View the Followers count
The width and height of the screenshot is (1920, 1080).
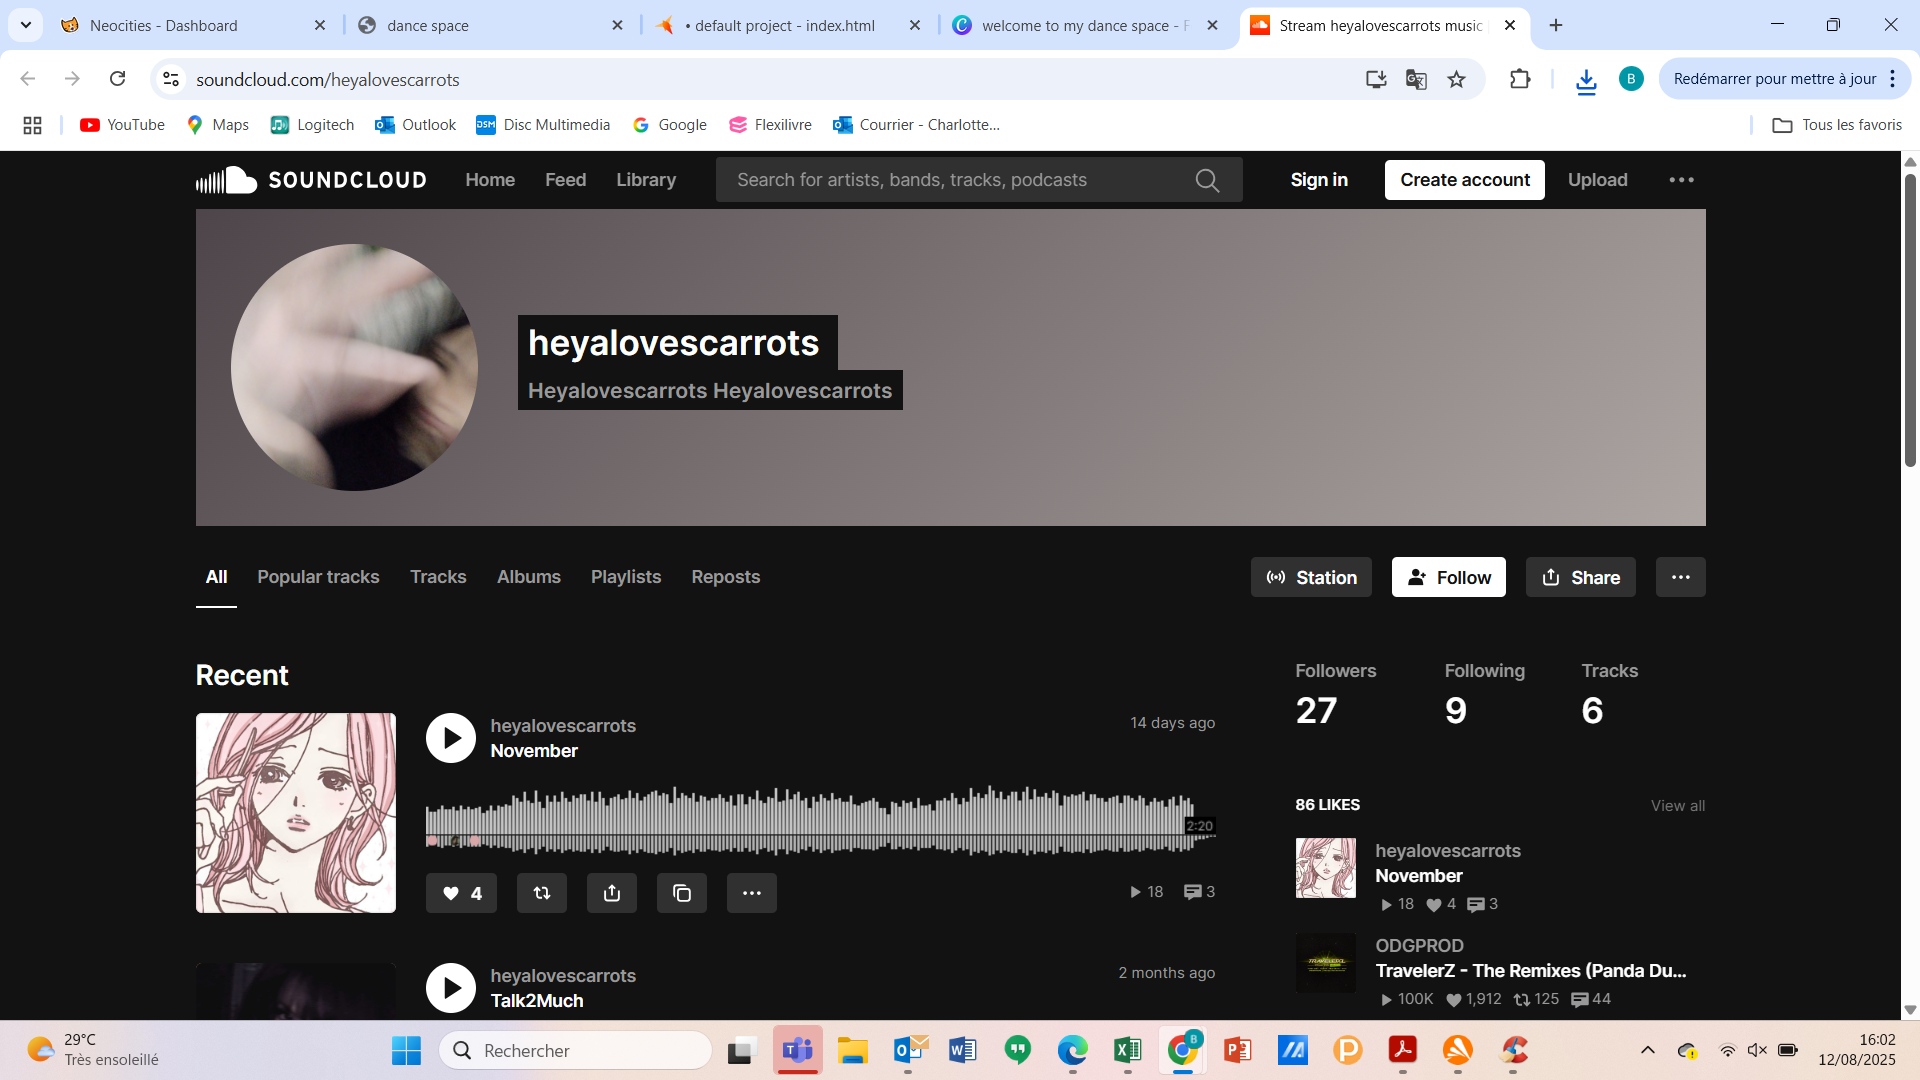(x=1335, y=695)
